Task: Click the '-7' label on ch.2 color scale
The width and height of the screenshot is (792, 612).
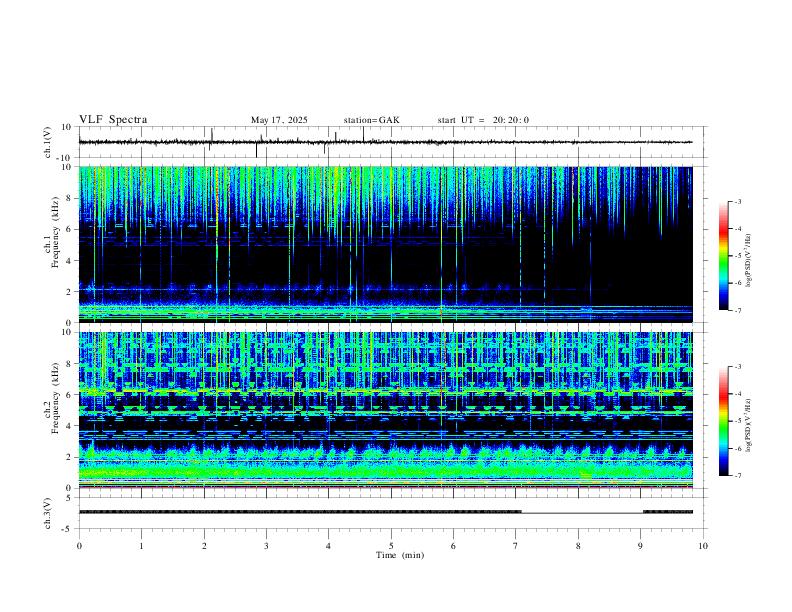Action: [738, 476]
